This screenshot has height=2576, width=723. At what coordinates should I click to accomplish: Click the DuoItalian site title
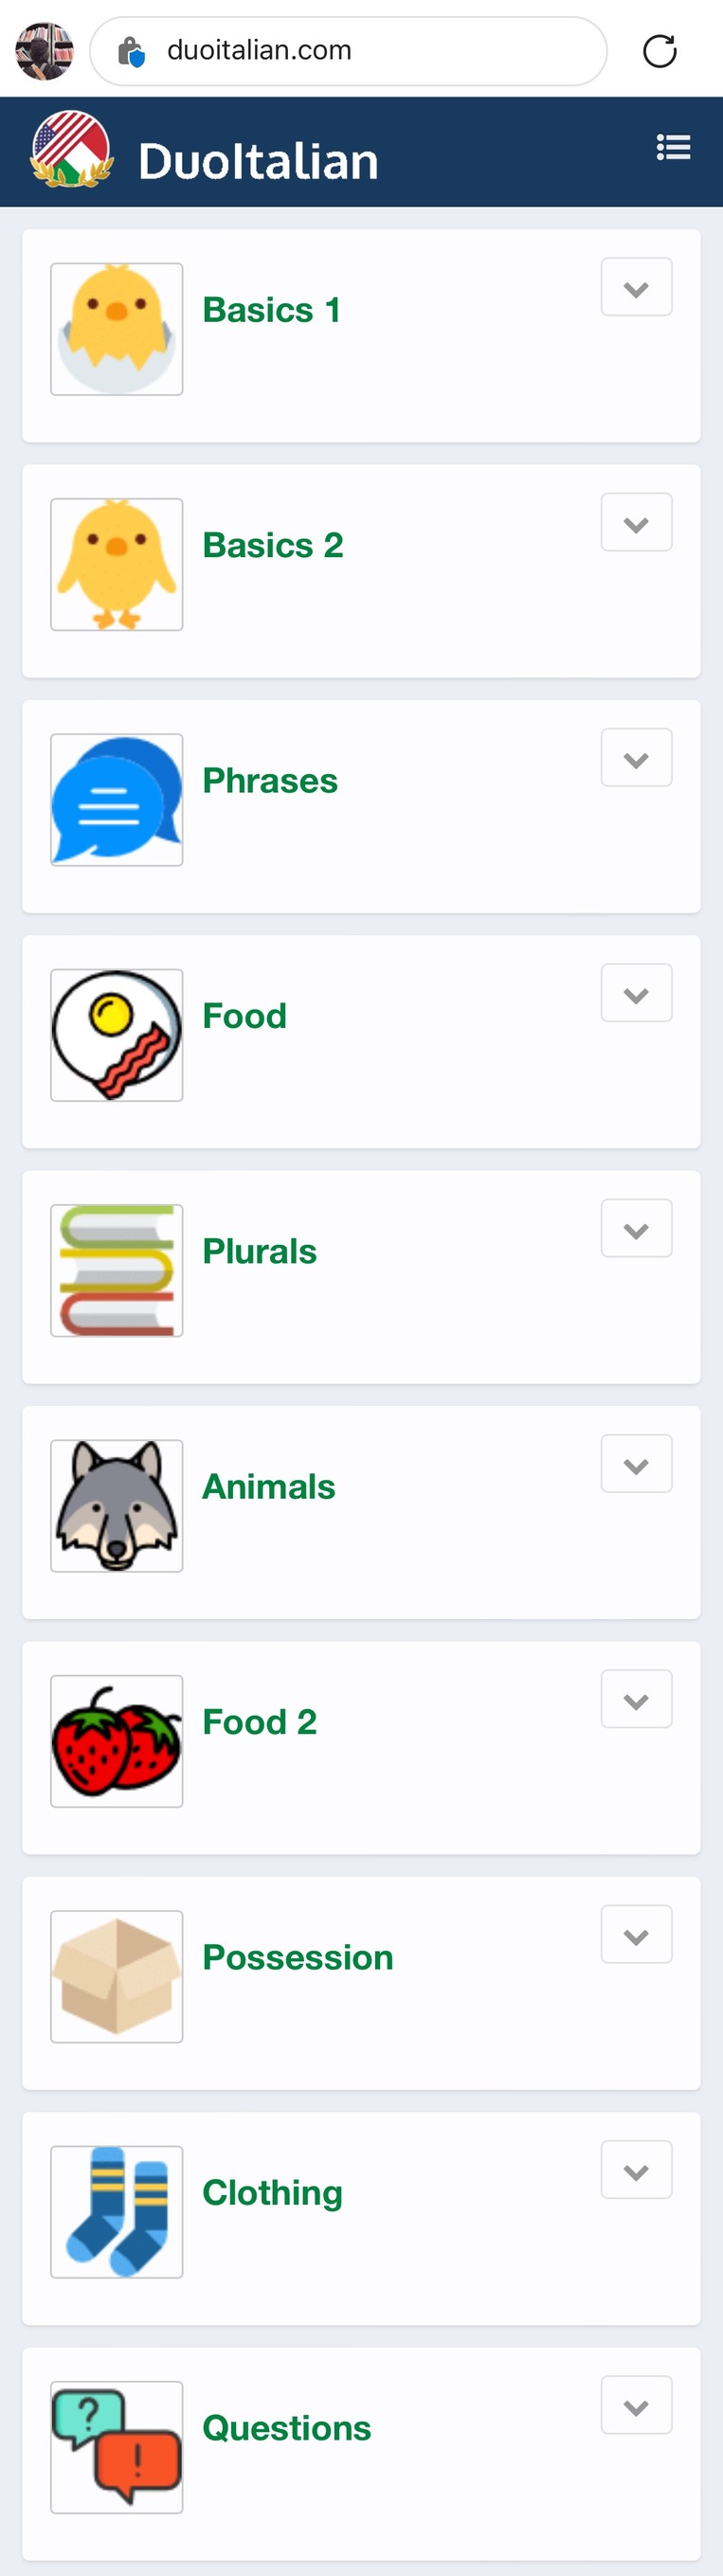pyautogui.click(x=258, y=161)
